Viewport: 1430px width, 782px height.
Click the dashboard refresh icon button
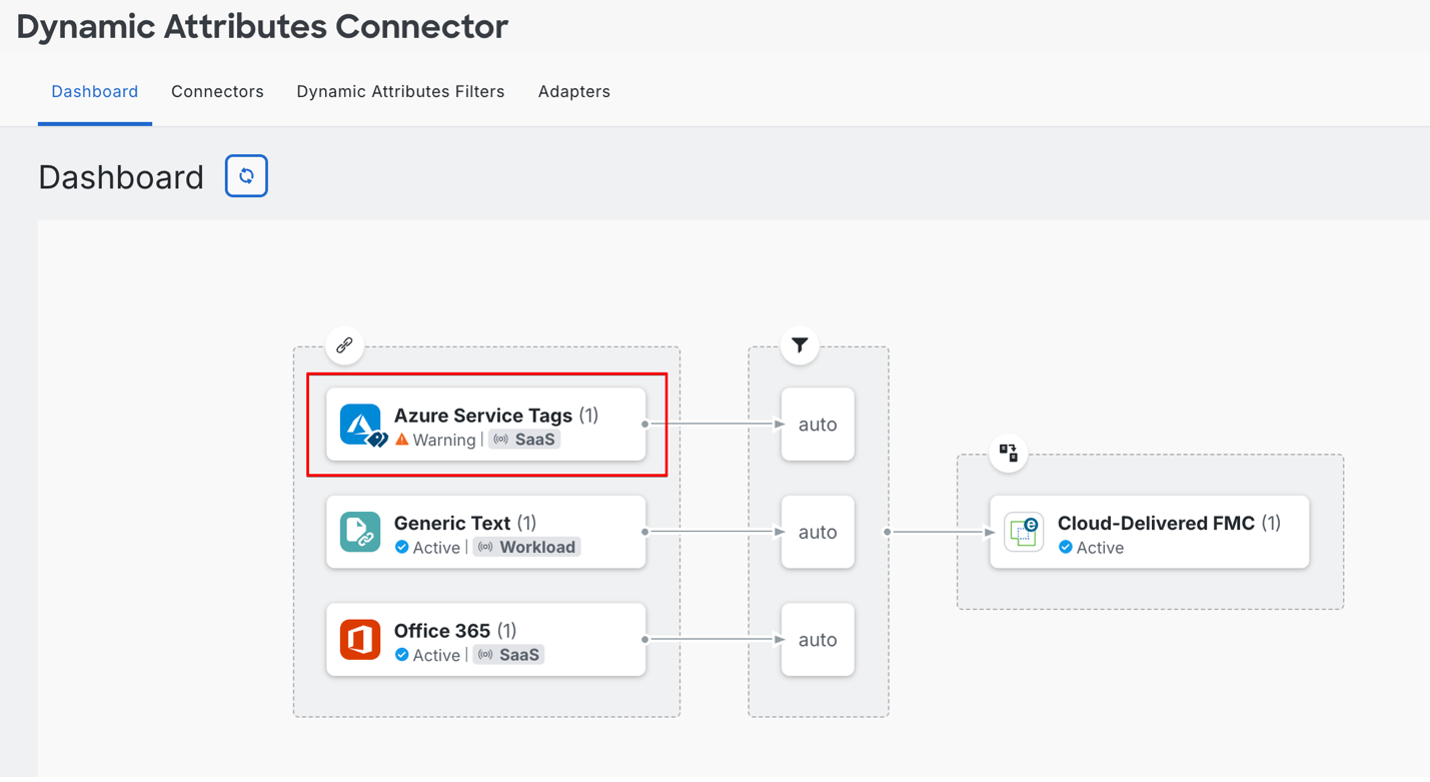246,176
